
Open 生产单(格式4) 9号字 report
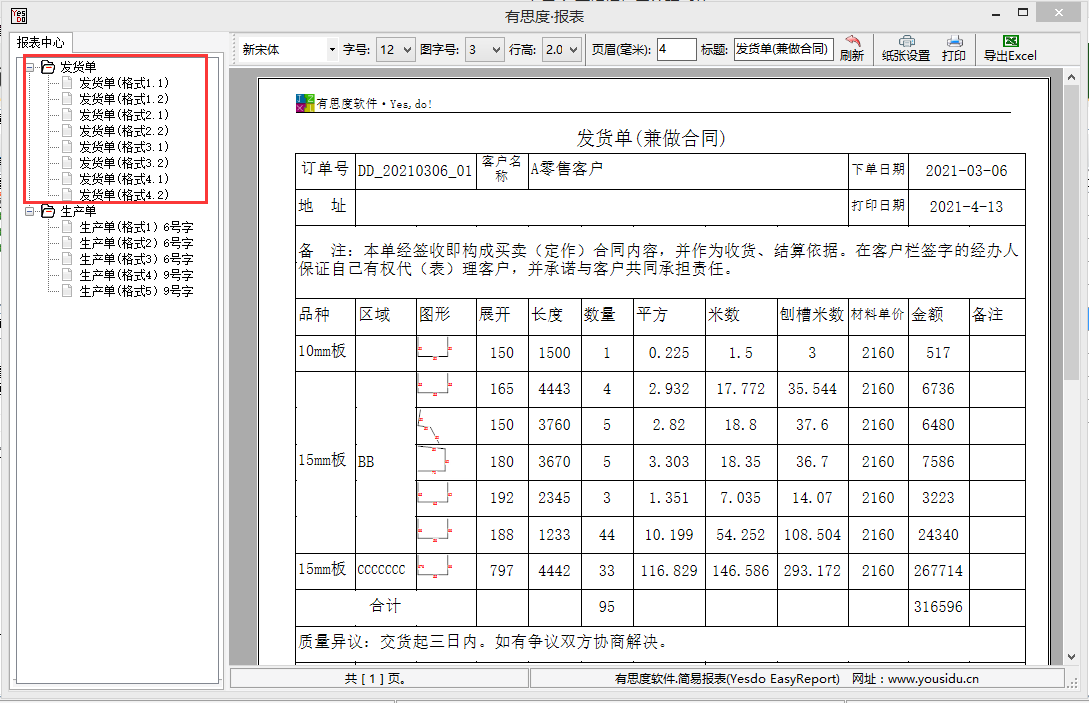tap(136, 275)
